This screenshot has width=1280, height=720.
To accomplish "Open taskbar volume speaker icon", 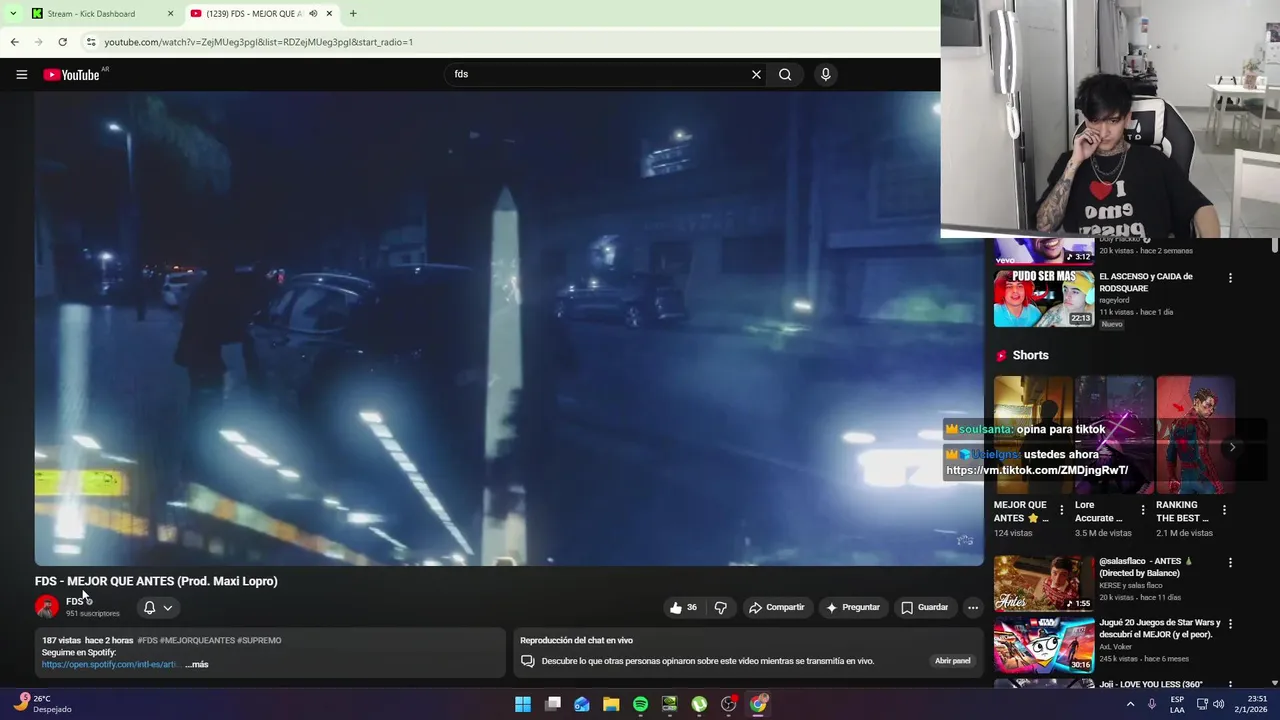I will tap(1218, 704).
